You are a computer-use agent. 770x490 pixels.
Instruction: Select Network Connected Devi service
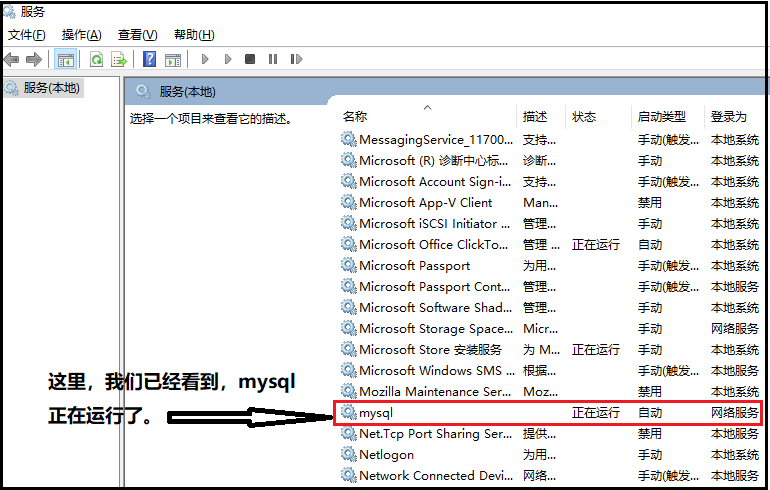(550, 476)
